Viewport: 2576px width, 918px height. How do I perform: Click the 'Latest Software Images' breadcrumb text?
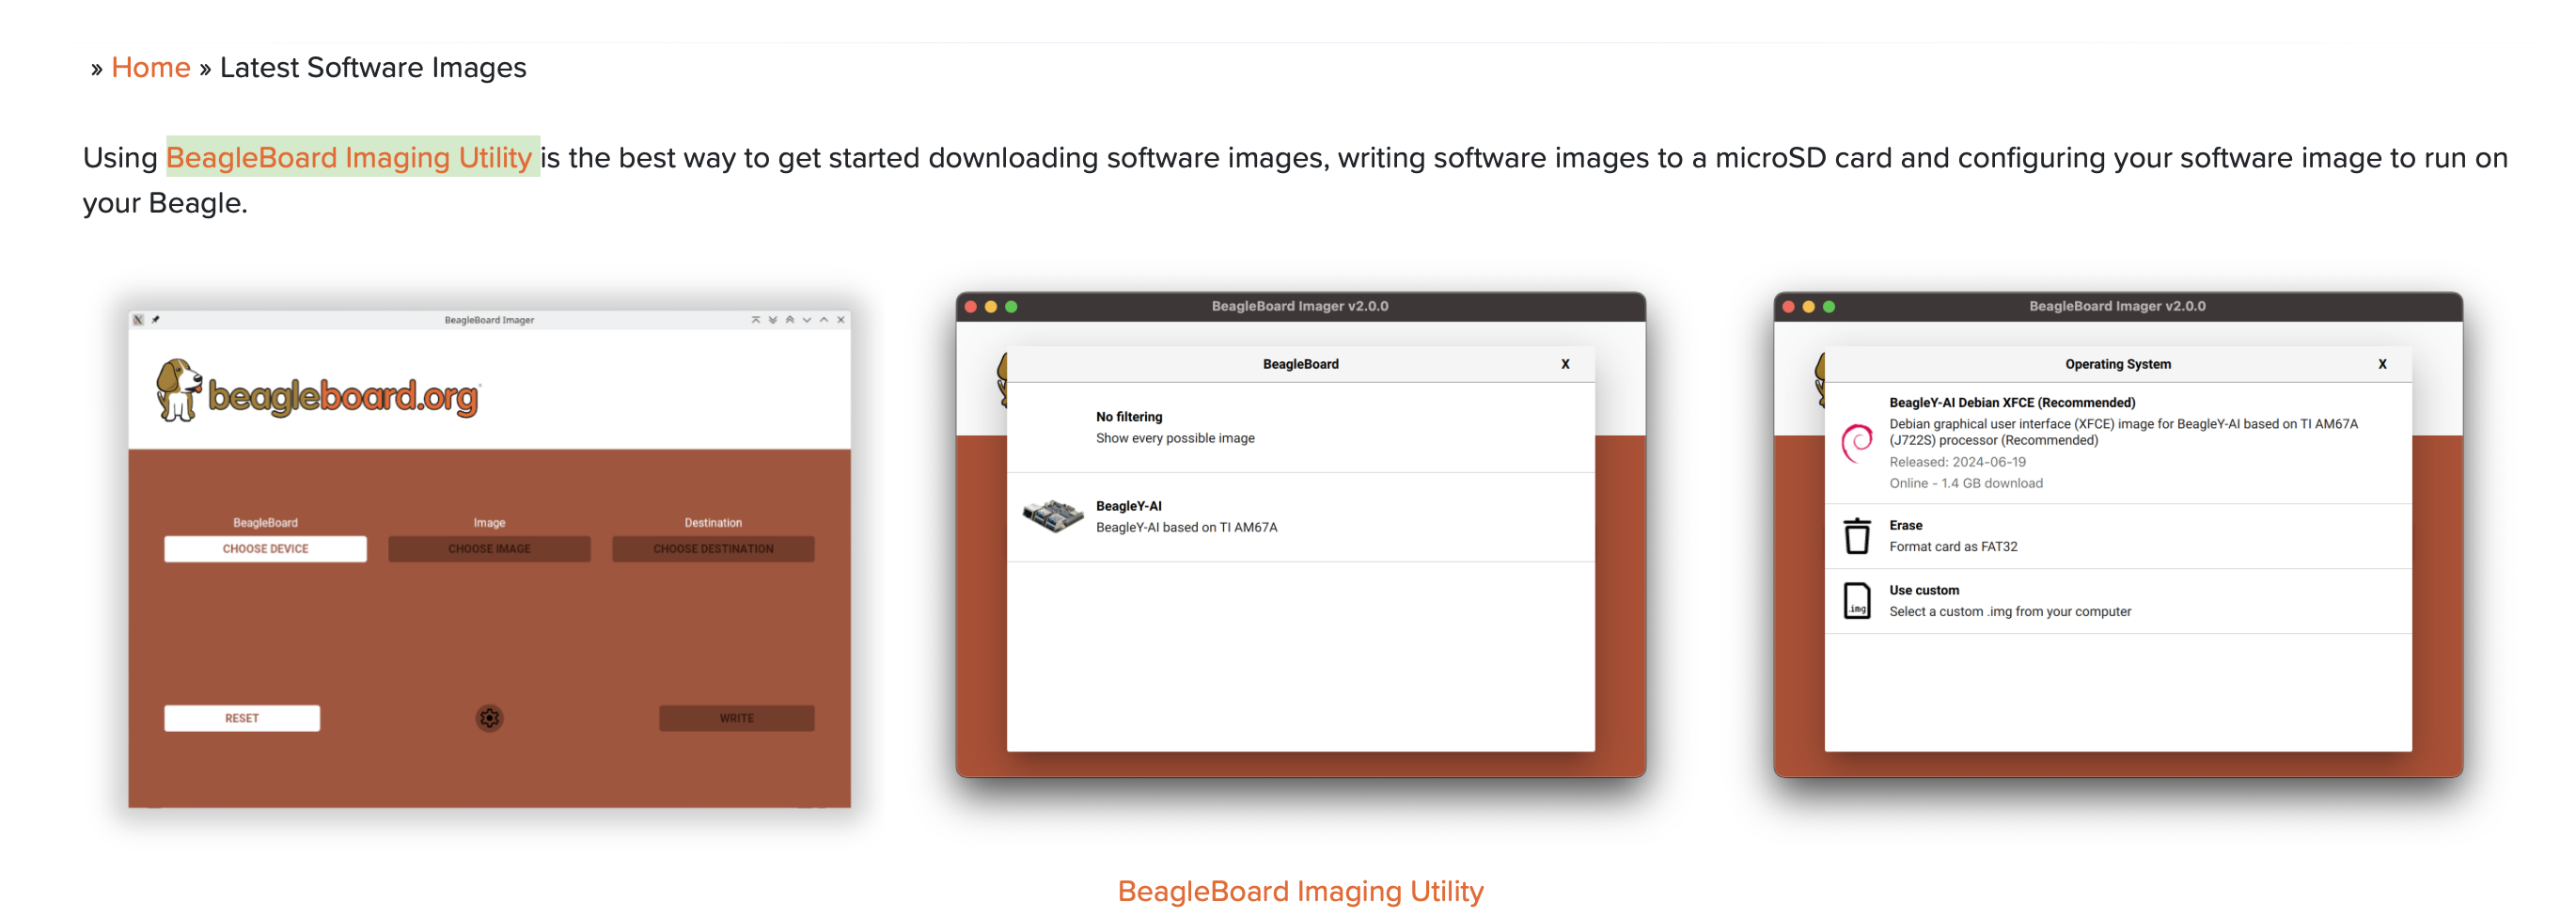(373, 67)
